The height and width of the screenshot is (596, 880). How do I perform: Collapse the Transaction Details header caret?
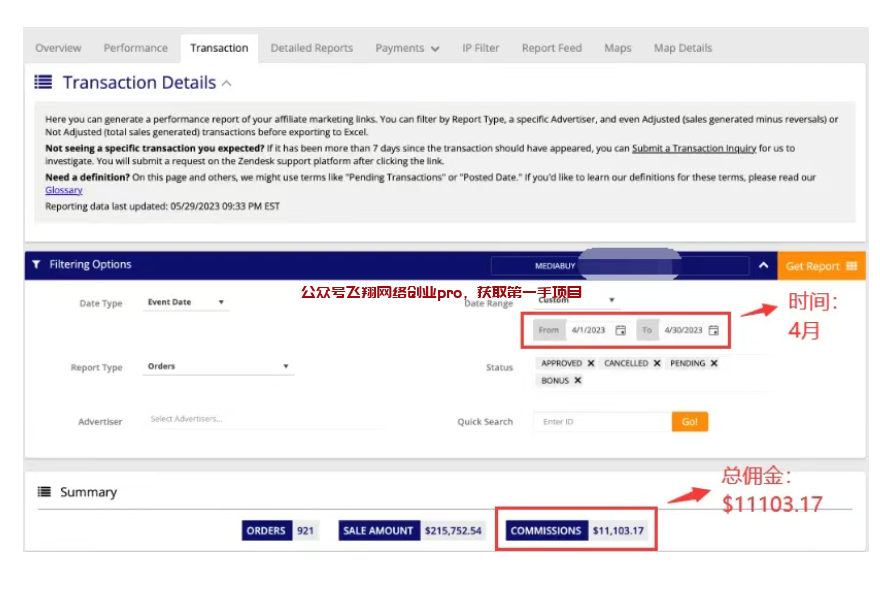(x=227, y=84)
